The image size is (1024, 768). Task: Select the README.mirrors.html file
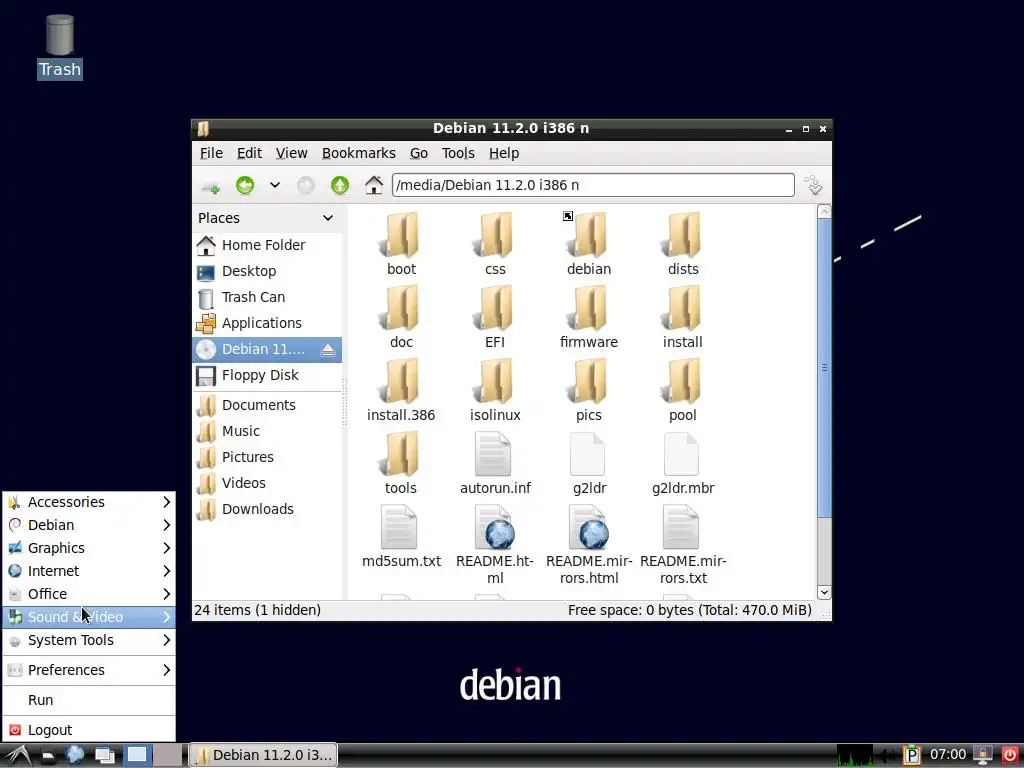click(x=589, y=545)
